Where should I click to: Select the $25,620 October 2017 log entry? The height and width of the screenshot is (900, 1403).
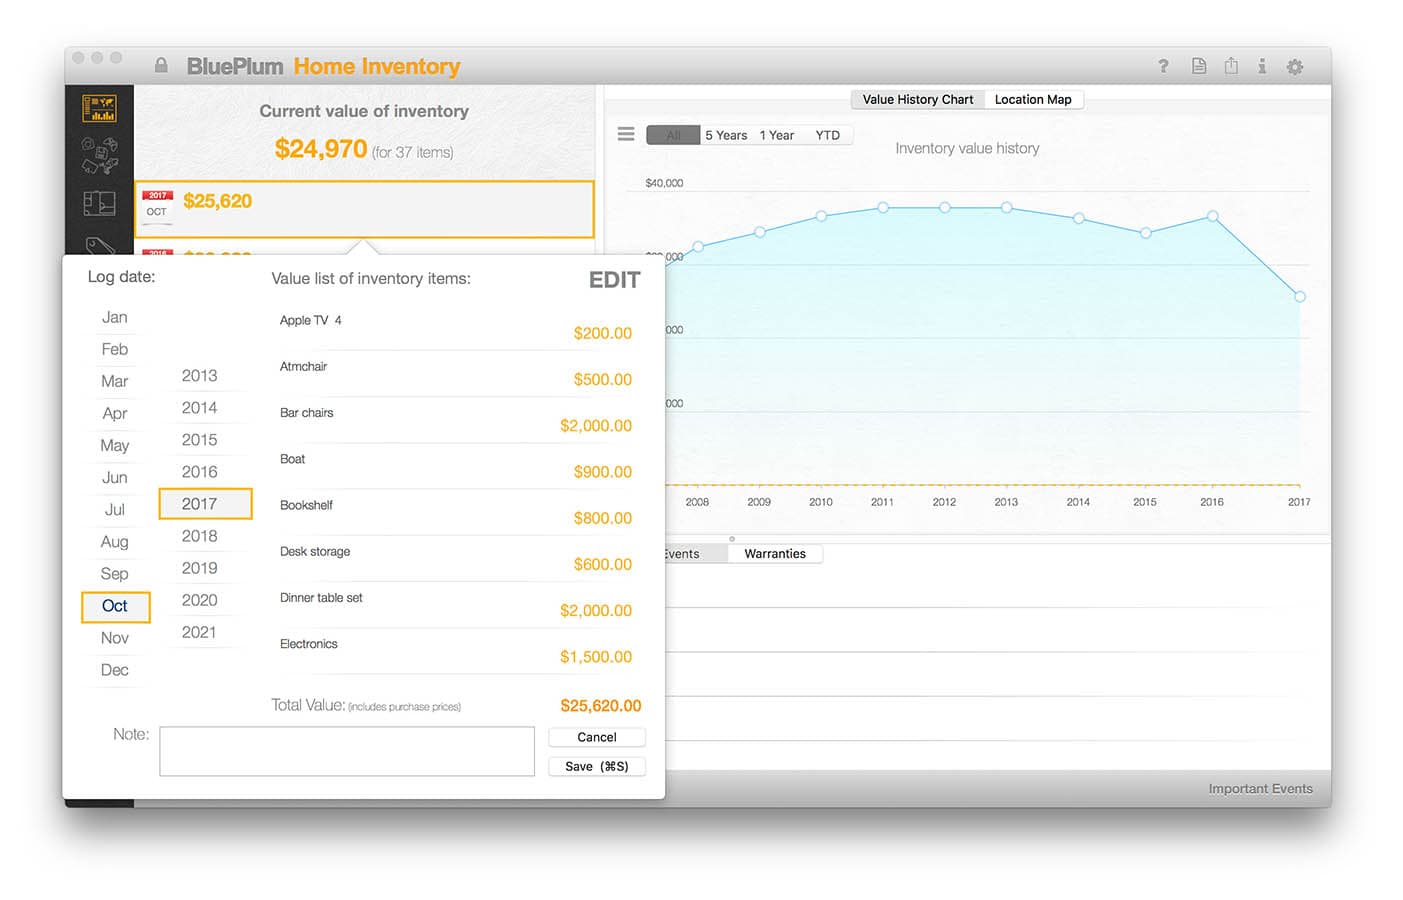pos(365,209)
